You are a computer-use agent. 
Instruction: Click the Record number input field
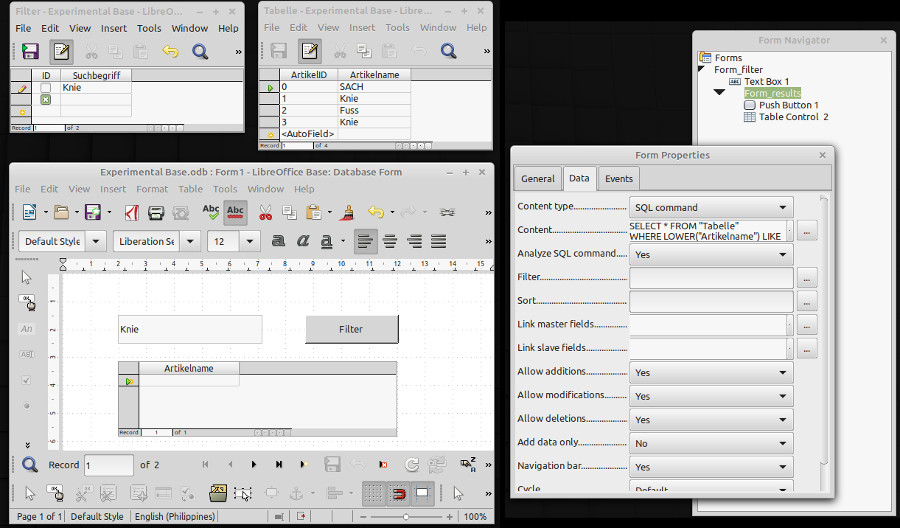pos(109,465)
